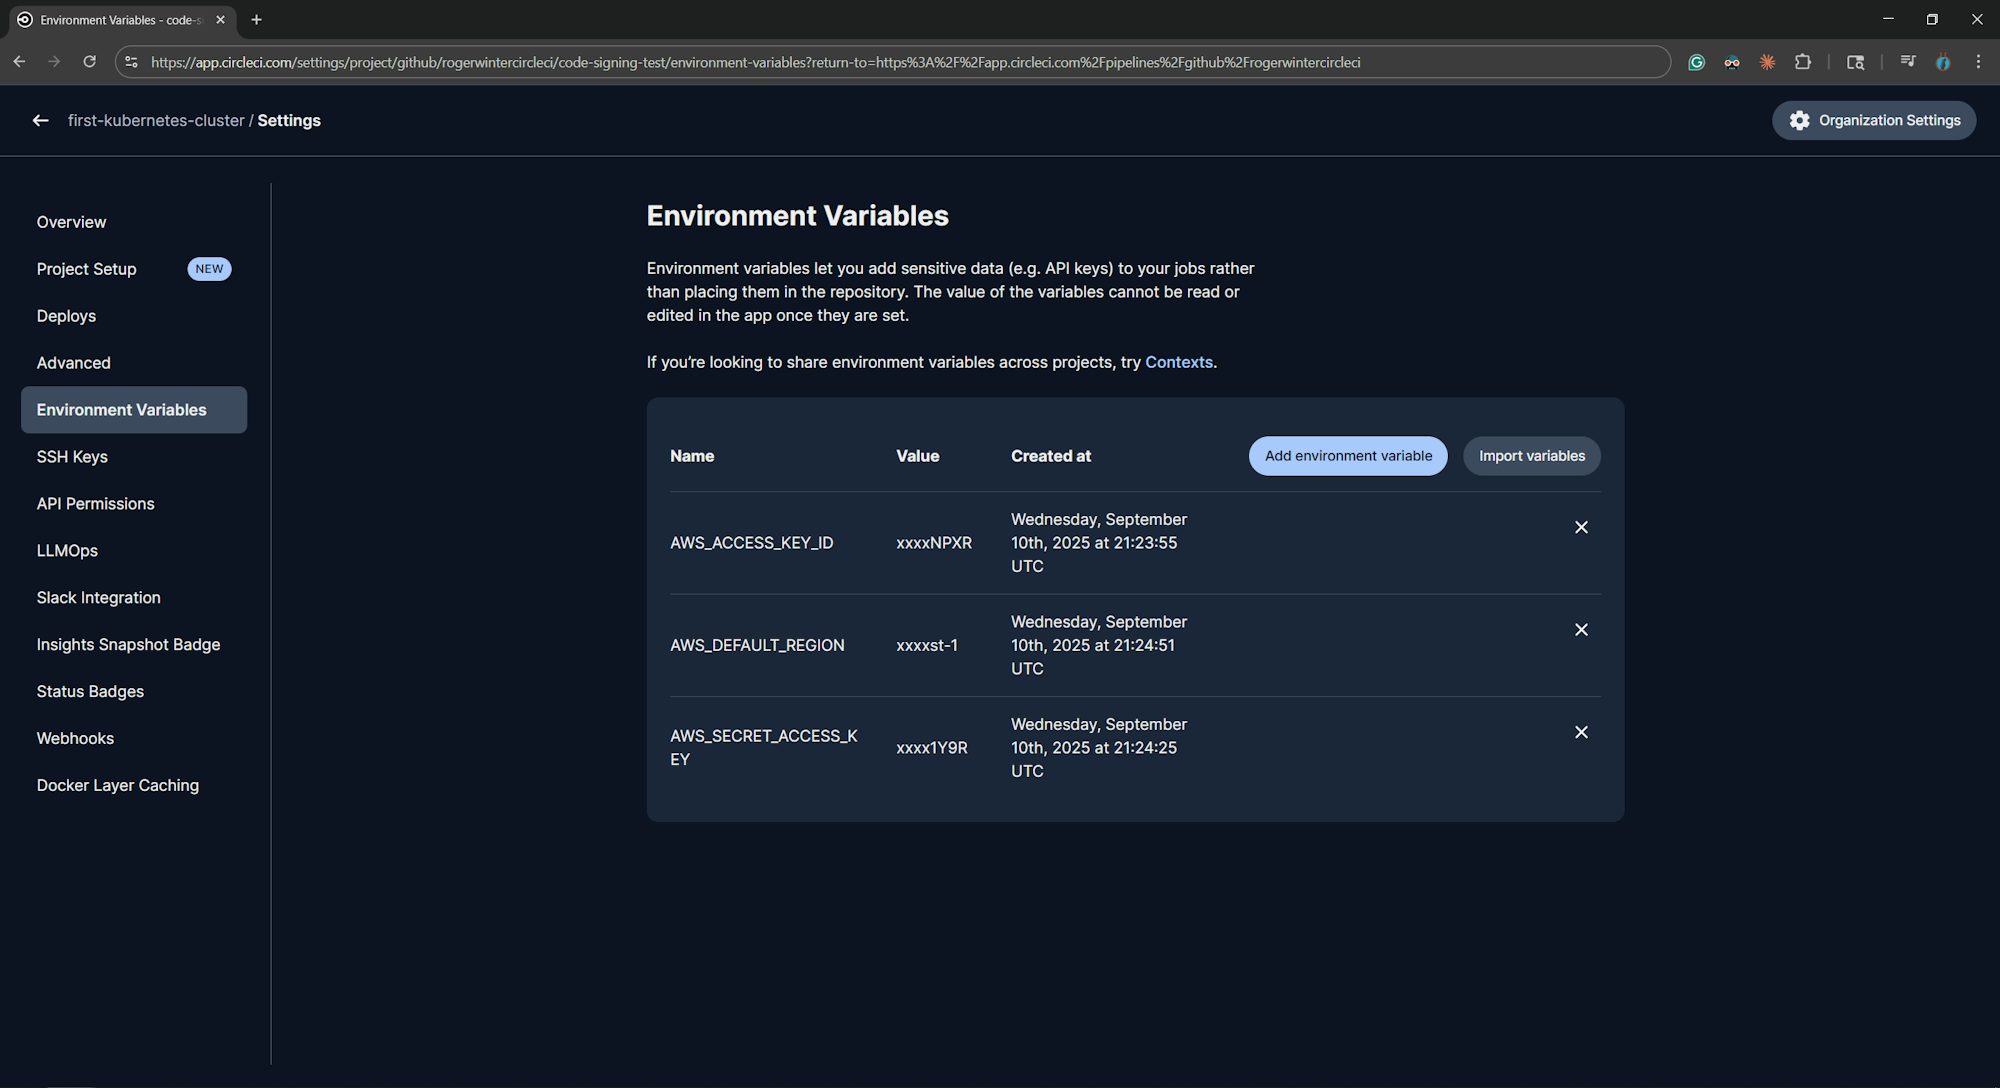Click the Import variables button
Screen dimensions: 2000x1088
pyautogui.click(x=1531, y=455)
